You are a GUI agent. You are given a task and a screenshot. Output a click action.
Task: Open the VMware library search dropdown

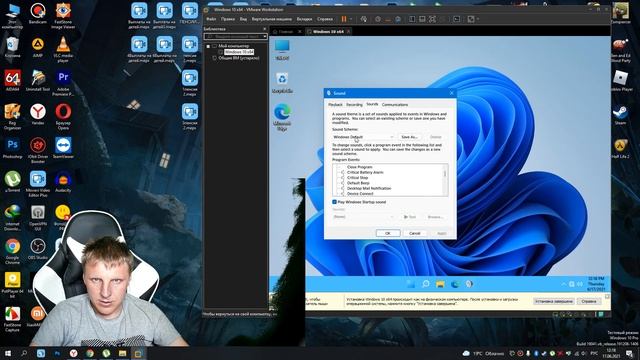pos(264,37)
